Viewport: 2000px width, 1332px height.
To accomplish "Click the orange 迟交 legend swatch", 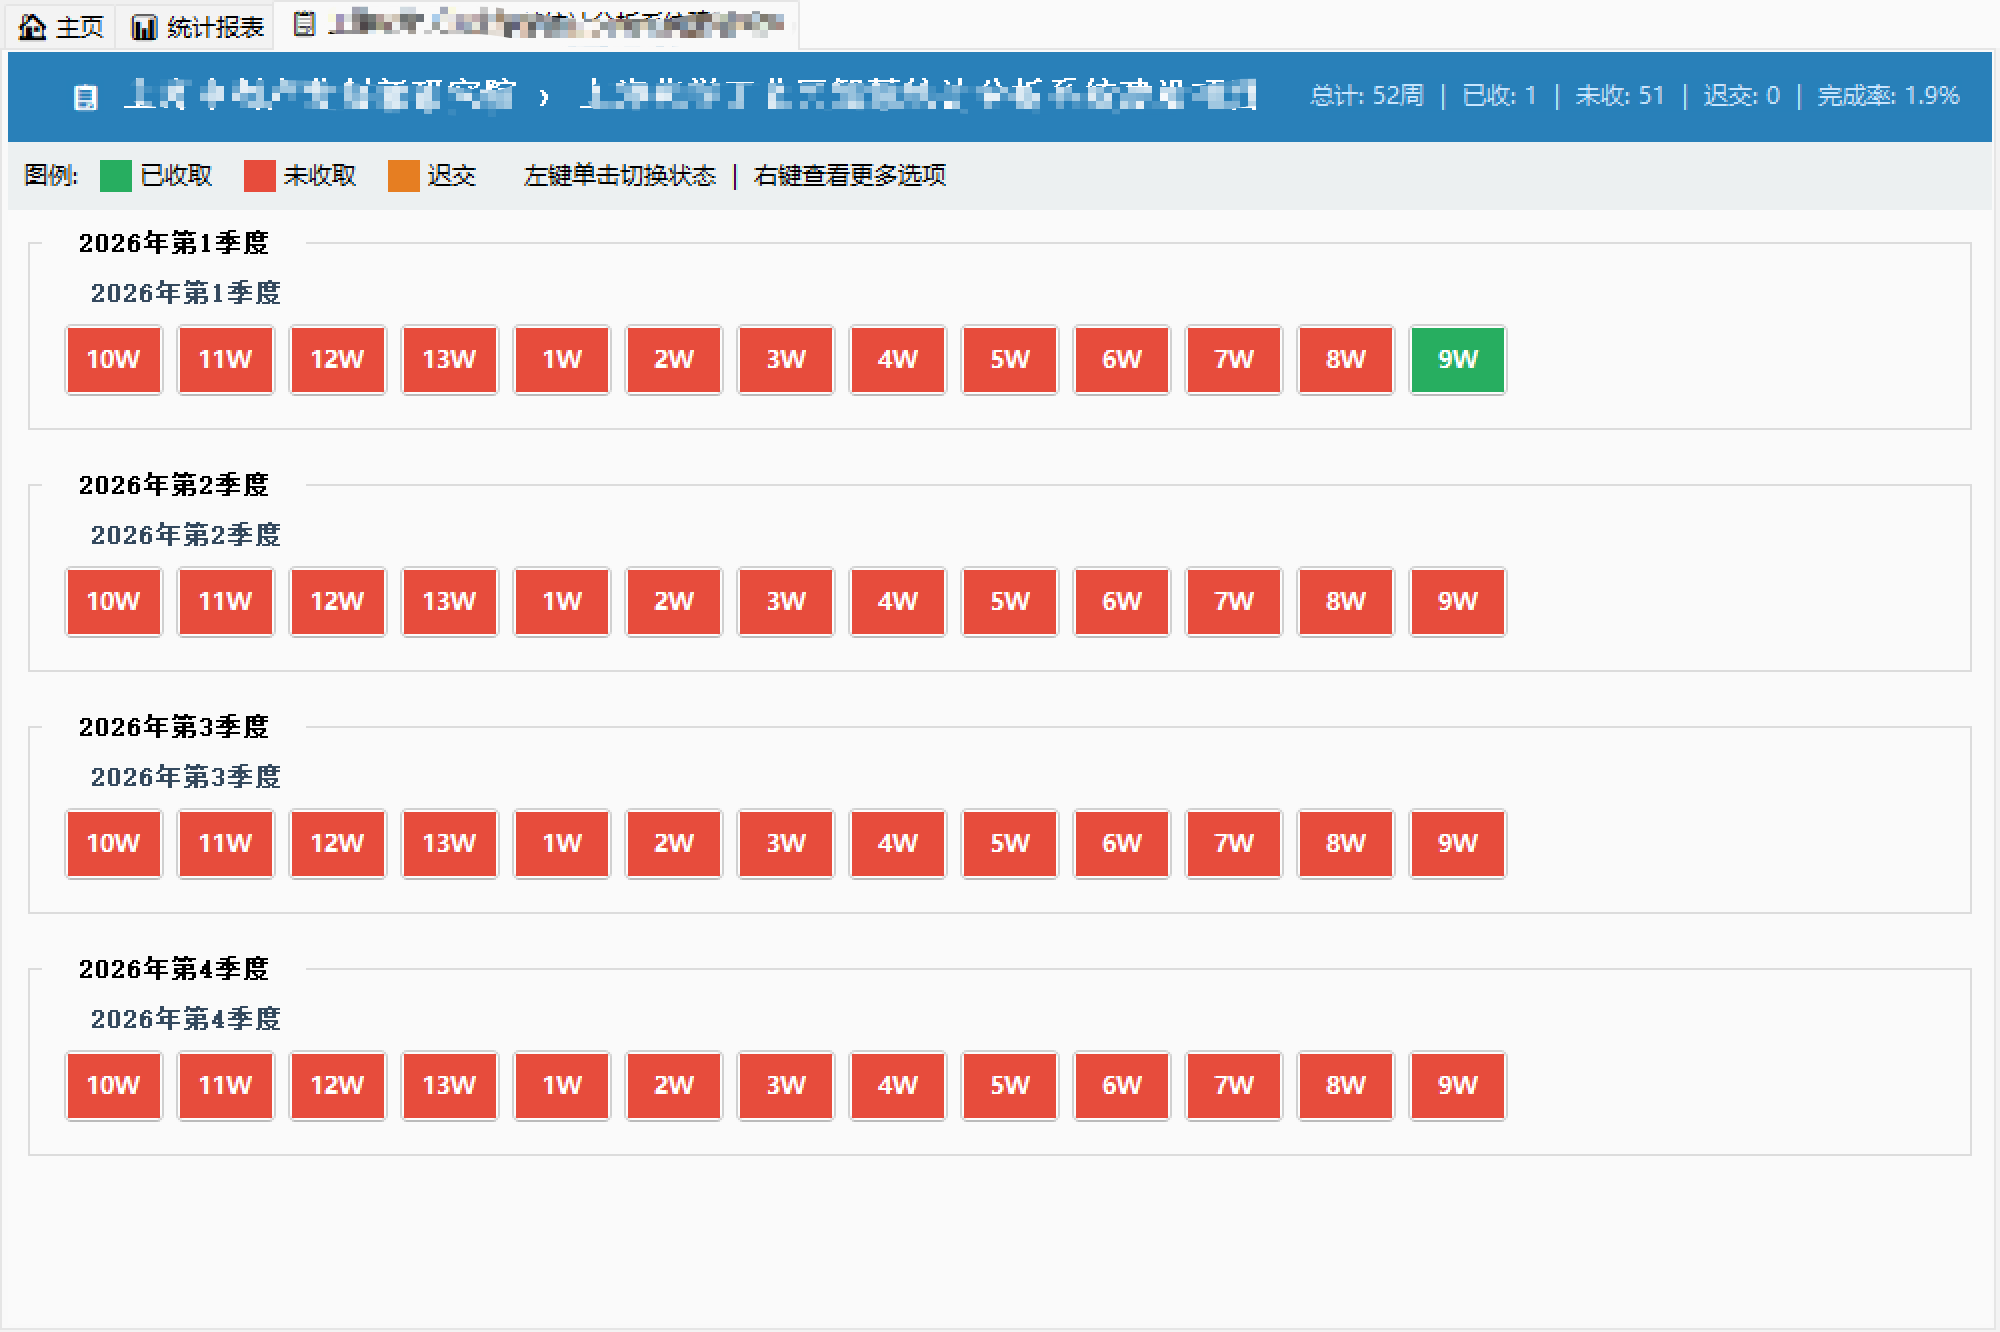I will pos(403,176).
